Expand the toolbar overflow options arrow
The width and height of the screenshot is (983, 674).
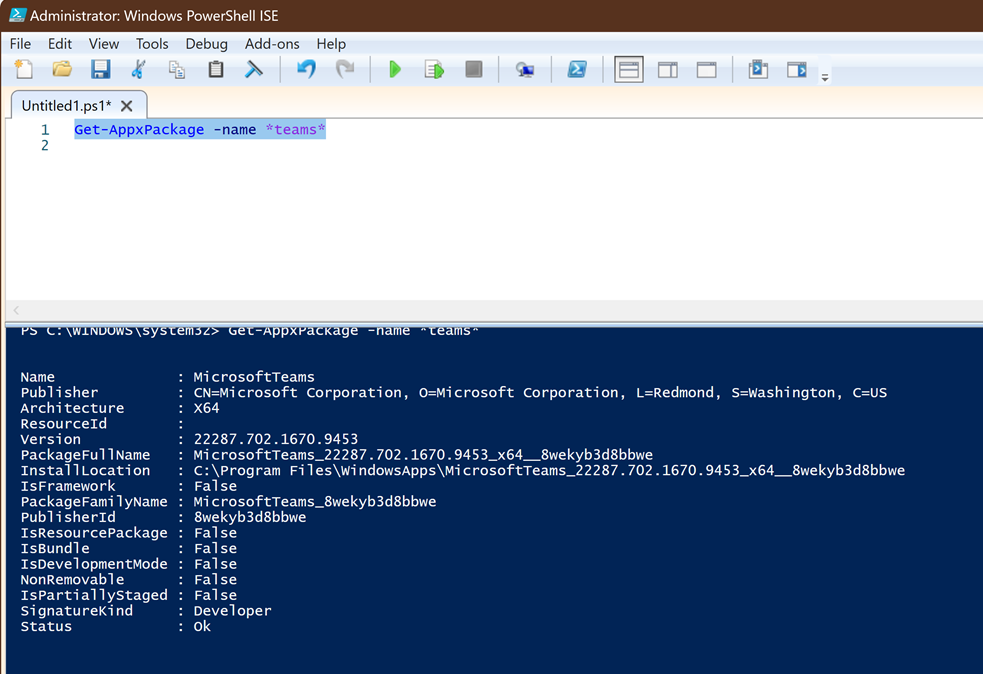[x=825, y=77]
